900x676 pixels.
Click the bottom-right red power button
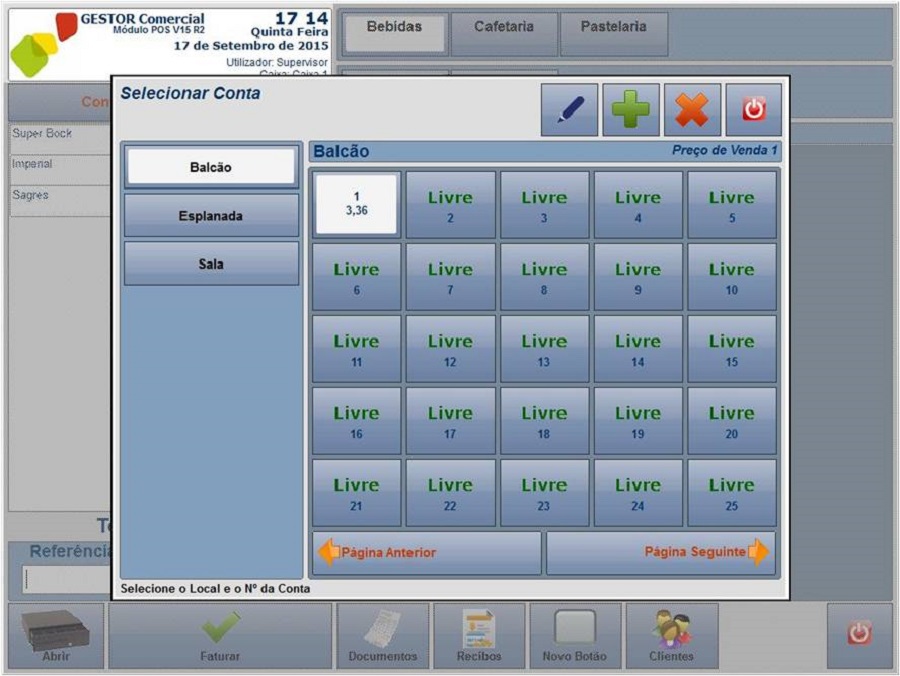point(859,633)
